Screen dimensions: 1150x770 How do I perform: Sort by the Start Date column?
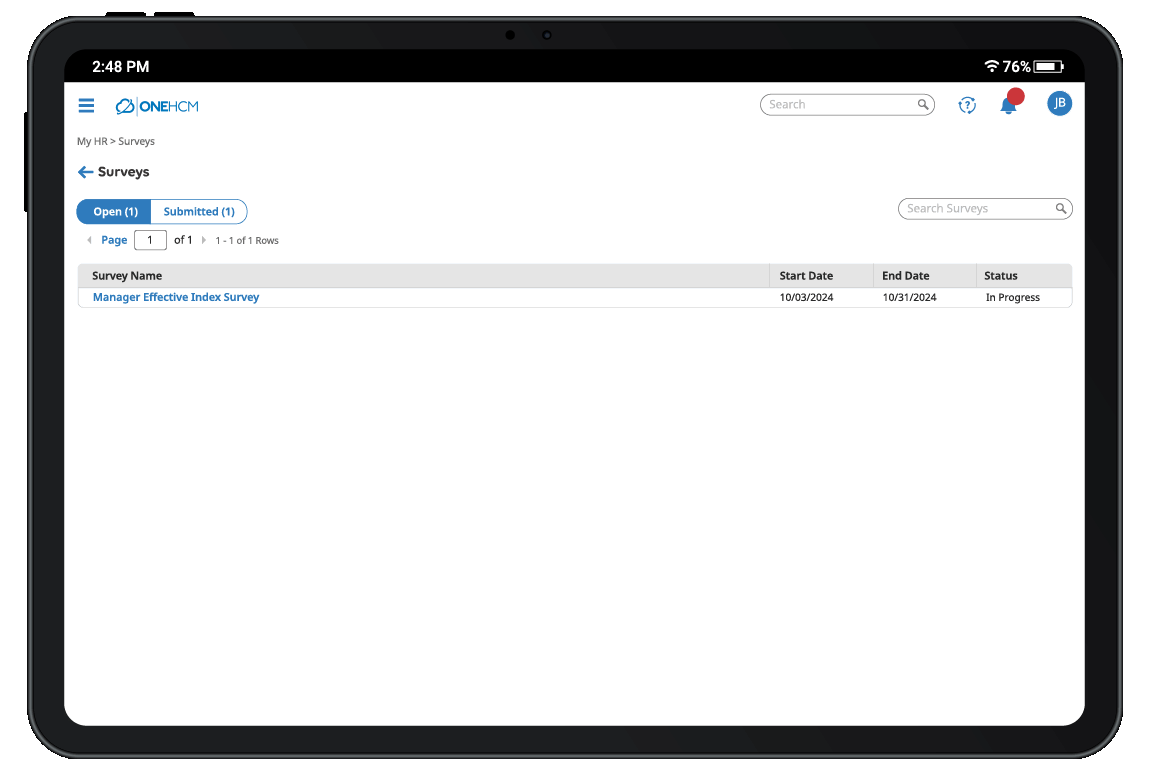point(807,275)
